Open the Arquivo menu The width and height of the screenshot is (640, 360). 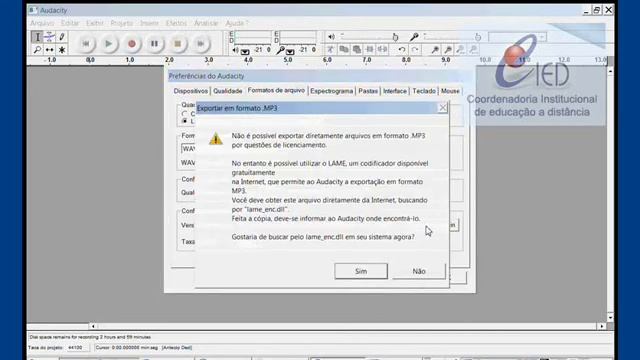(x=42, y=23)
